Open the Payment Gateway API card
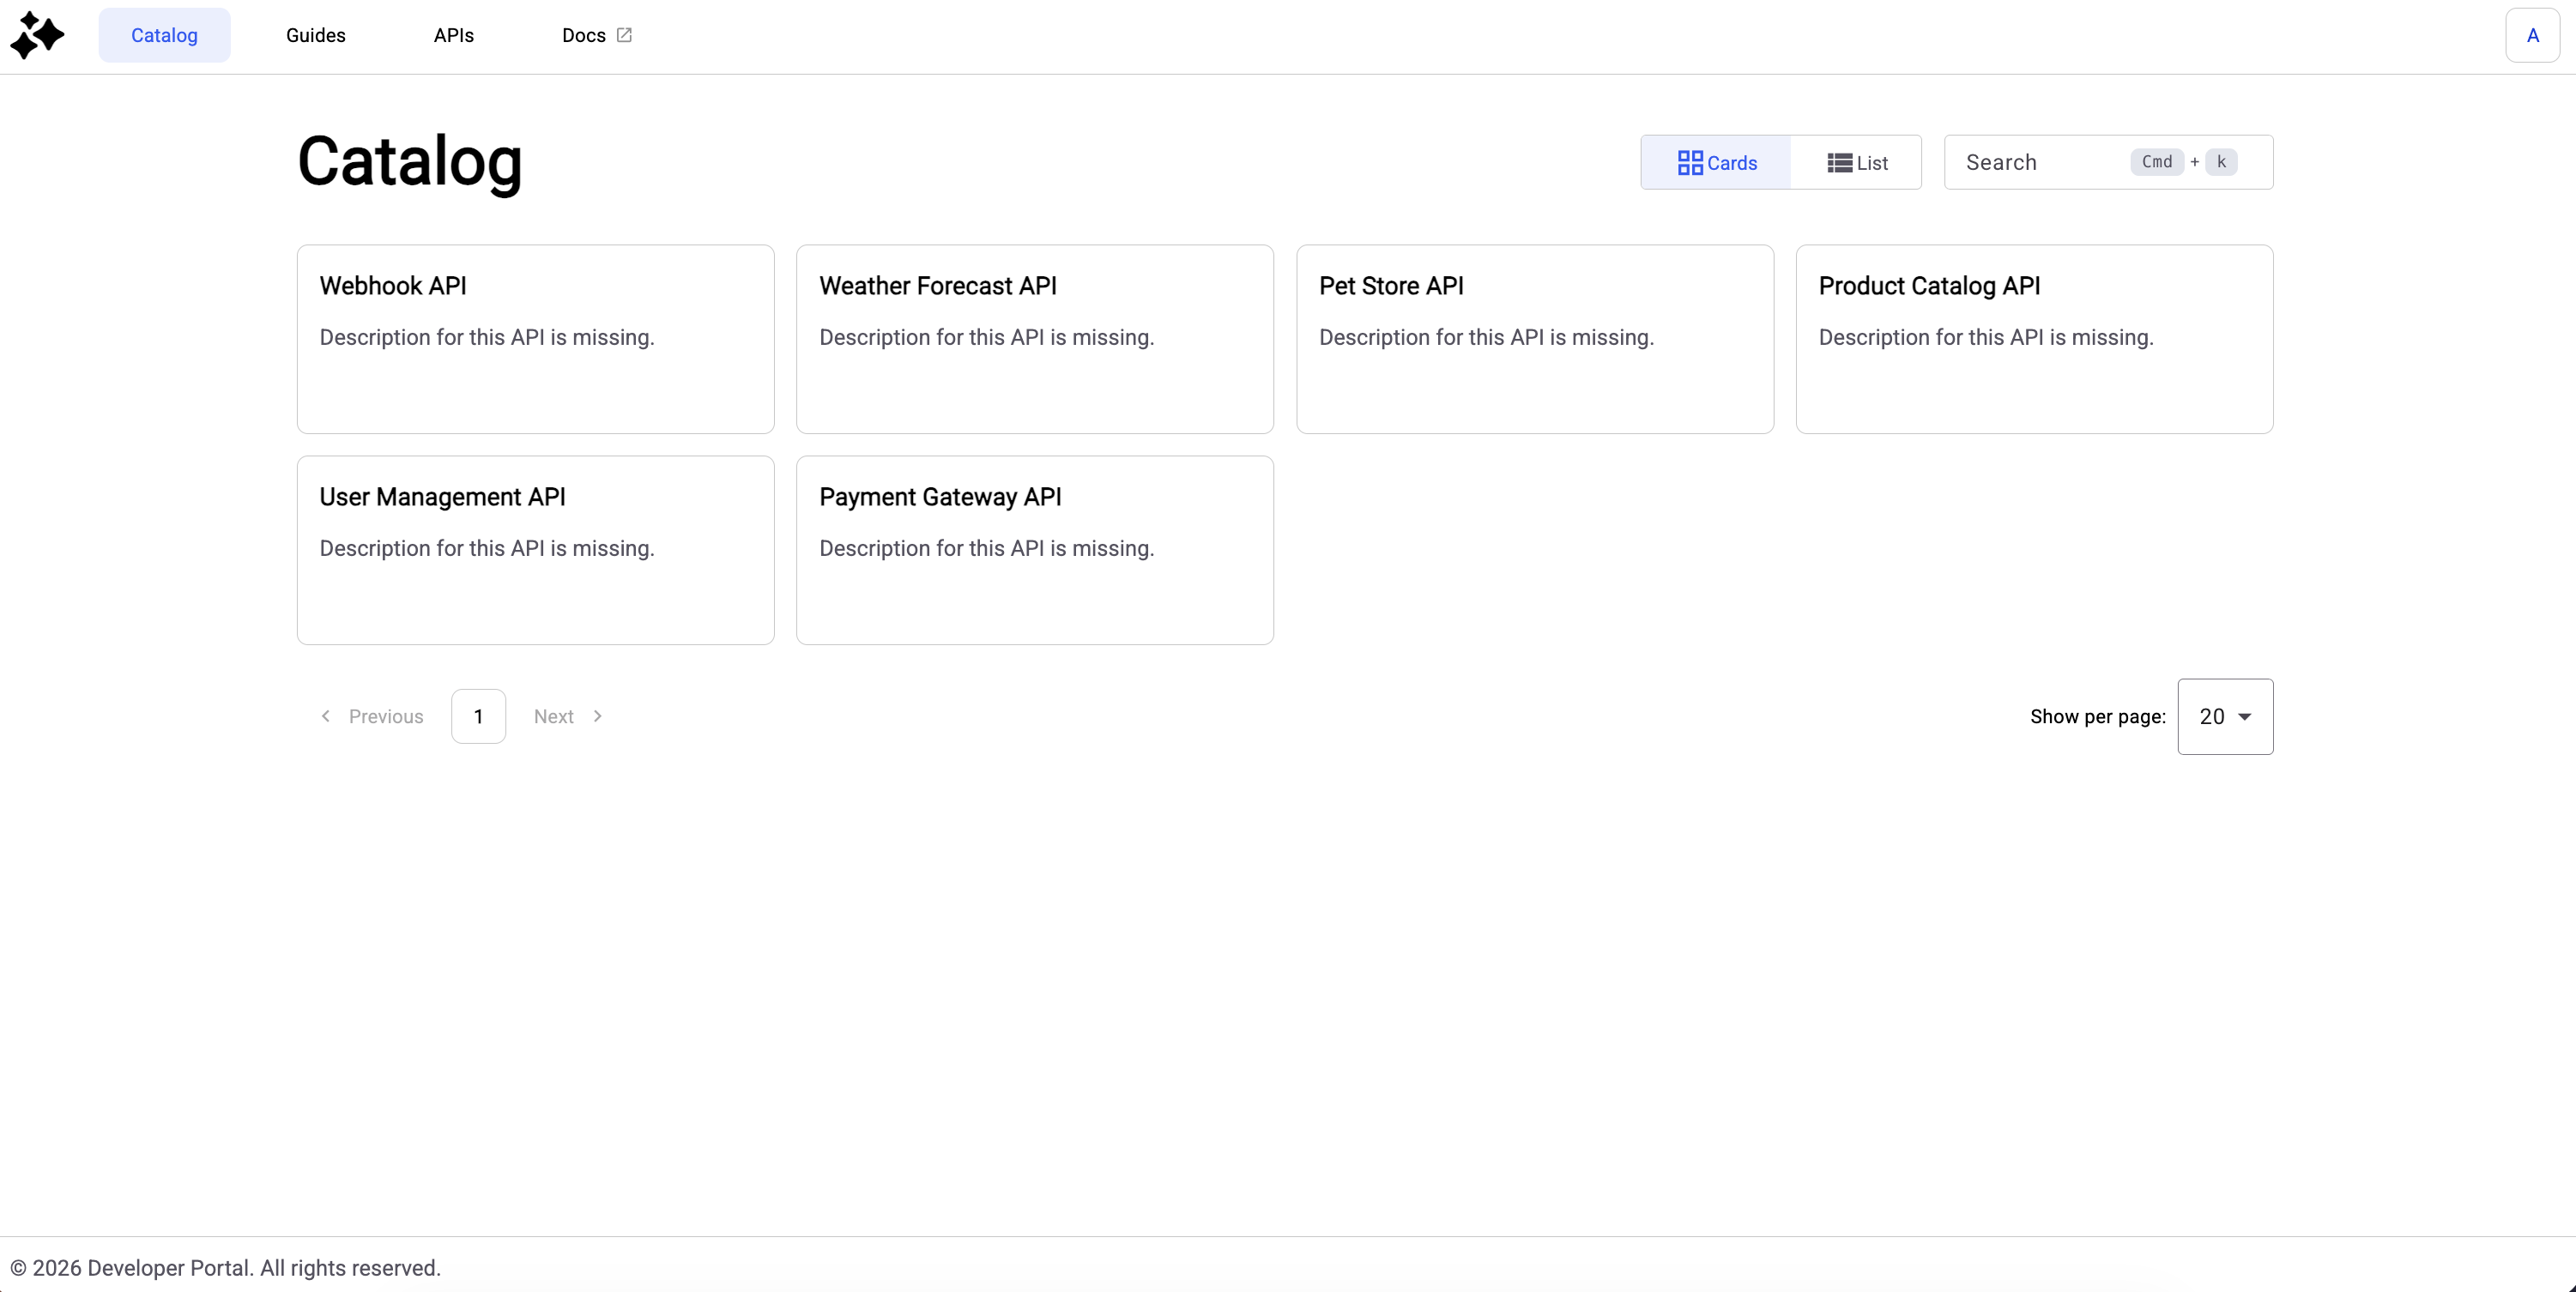The image size is (2576, 1292). pyautogui.click(x=1034, y=550)
